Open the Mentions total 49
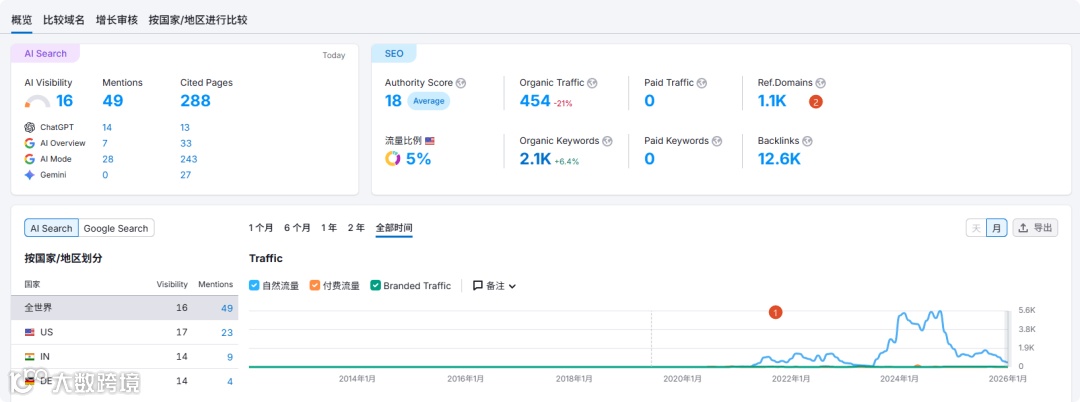This screenshot has width=1080, height=402. pos(113,101)
